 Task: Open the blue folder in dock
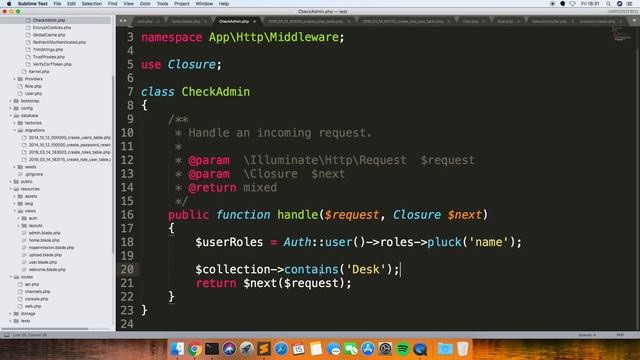pos(445,349)
